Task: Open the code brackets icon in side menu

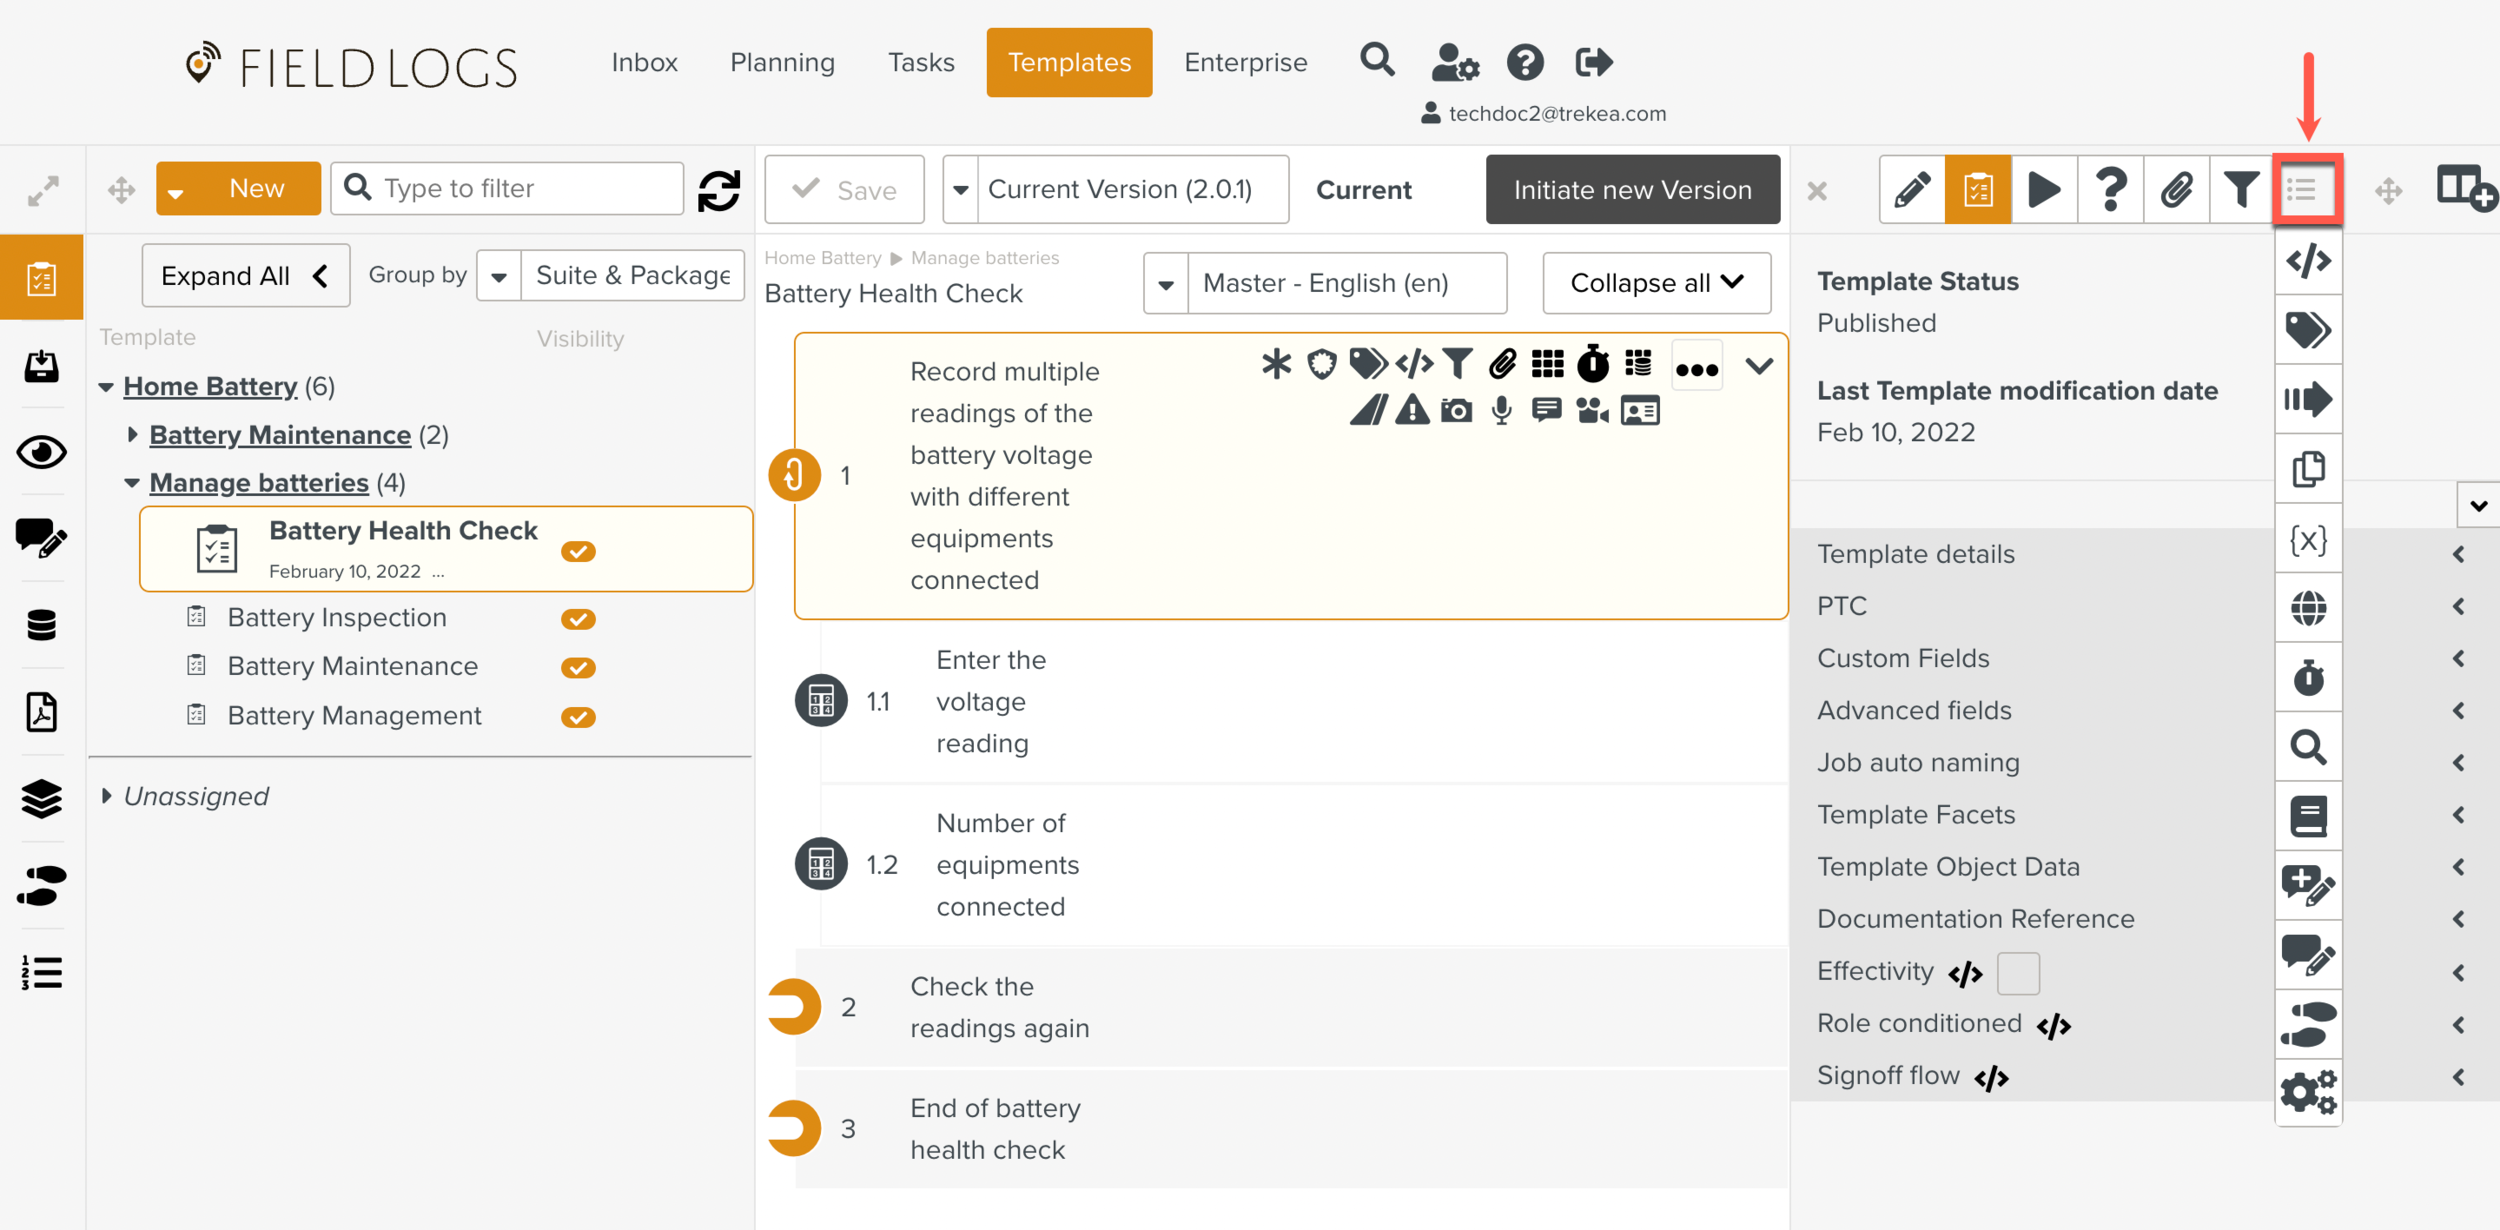Action: coord(2308,261)
